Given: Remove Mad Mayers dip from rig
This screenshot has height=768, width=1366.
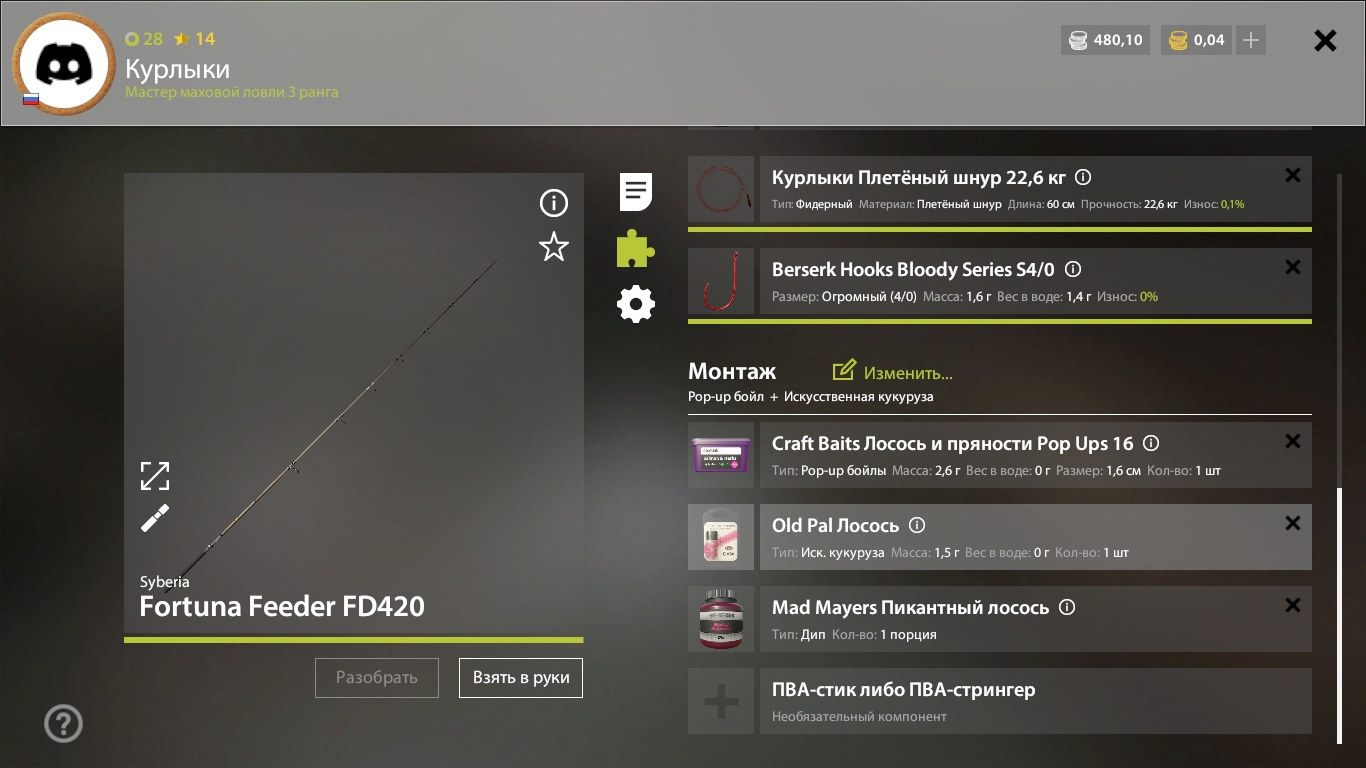Looking at the screenshot, I should [1293, 605].
